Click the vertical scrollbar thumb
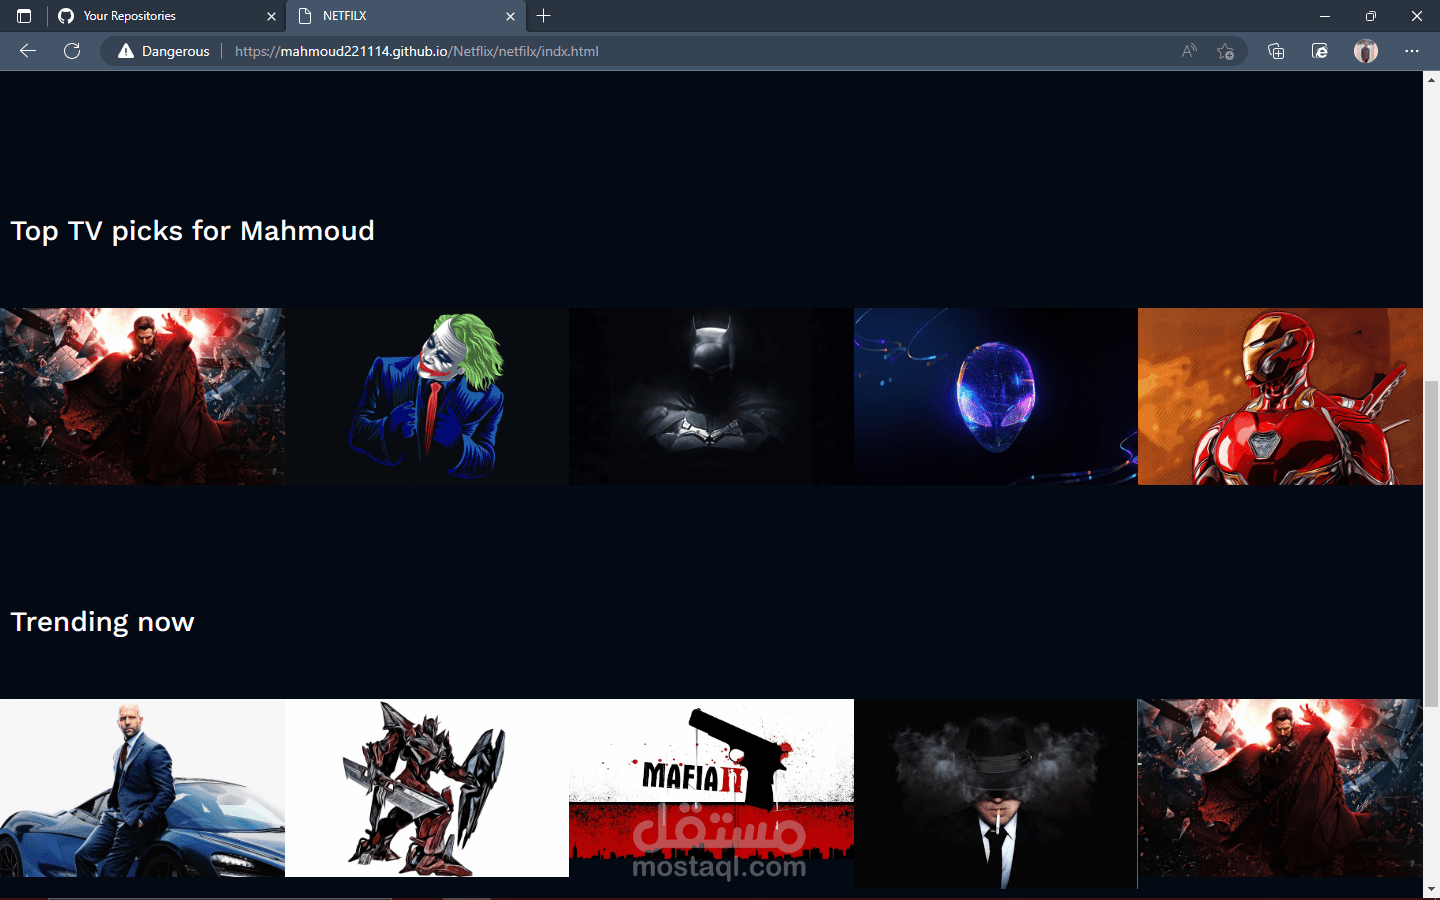Image resolution: width=1440 pixels, height=900 pixels. click(x=1431, y=543)
